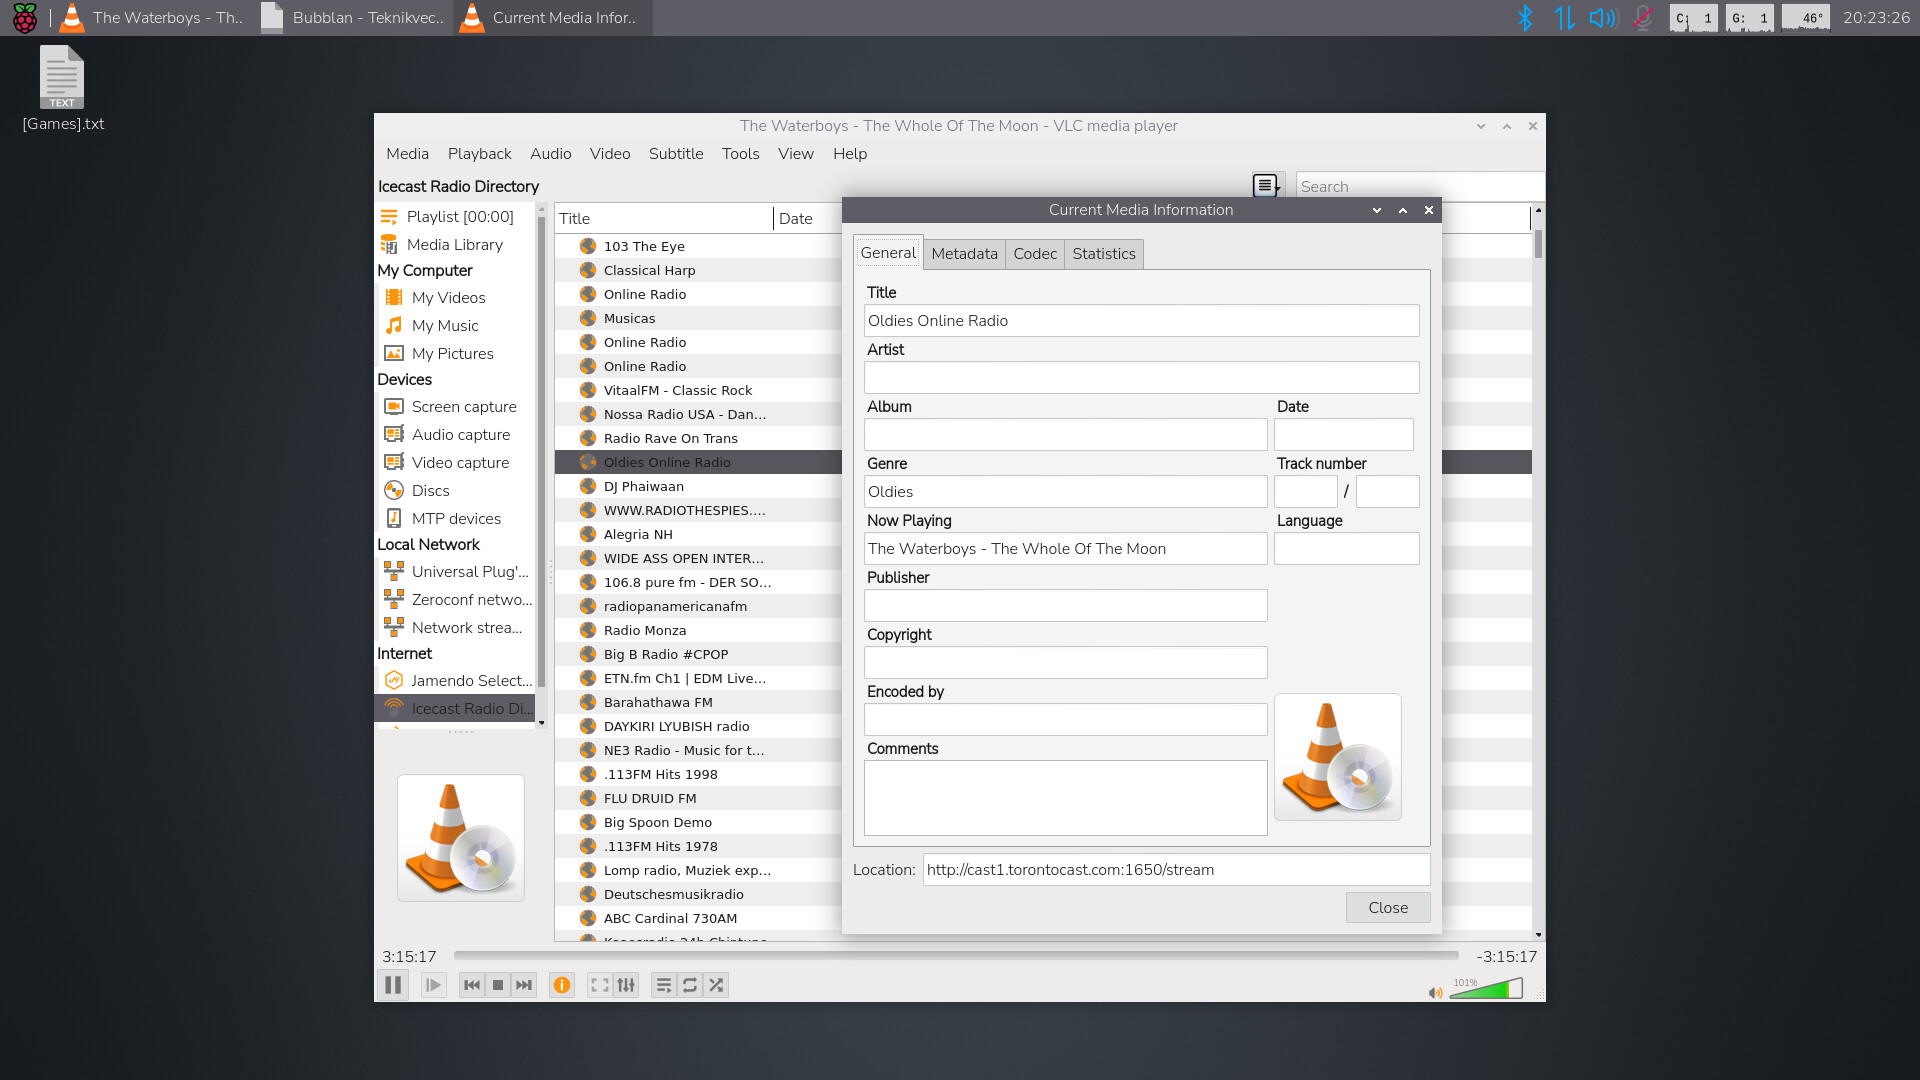Toggle fullscreen video mode

(x=600, y=985)
